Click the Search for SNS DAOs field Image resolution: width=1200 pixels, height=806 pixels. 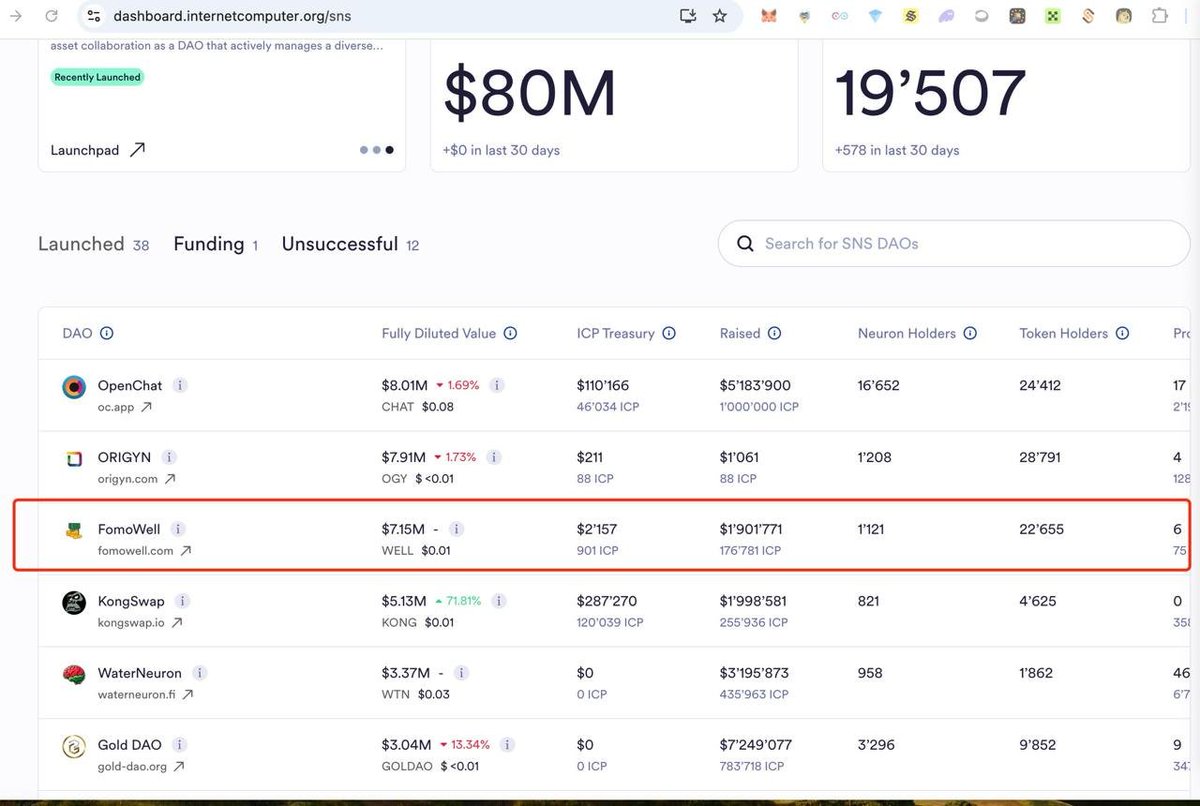pyautogui.click(x=954, y=243)
